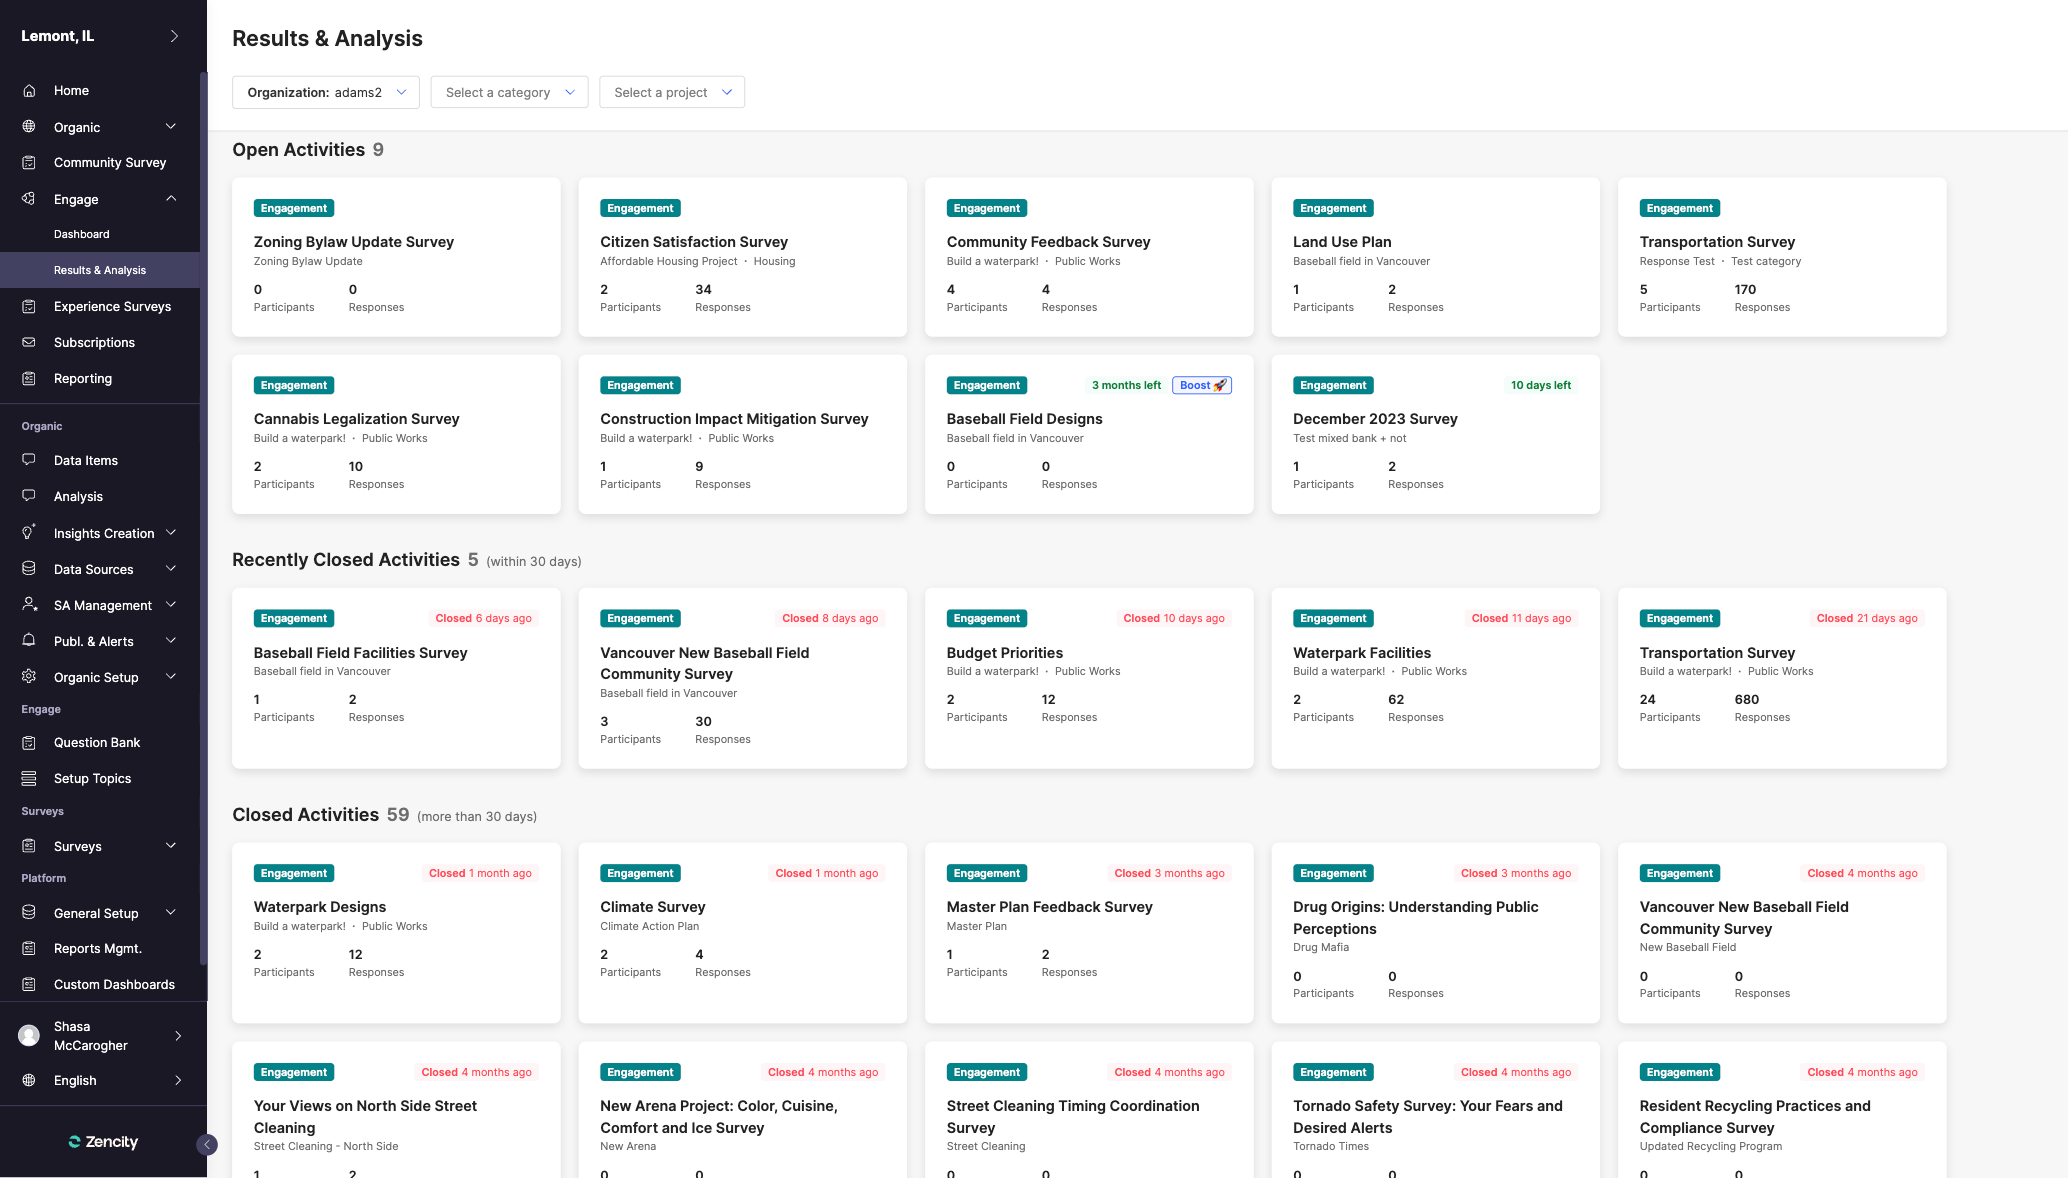The image size is (2068, 1178).
Task: Collapse the Engage sidebar section
Action: pos(171,198)
